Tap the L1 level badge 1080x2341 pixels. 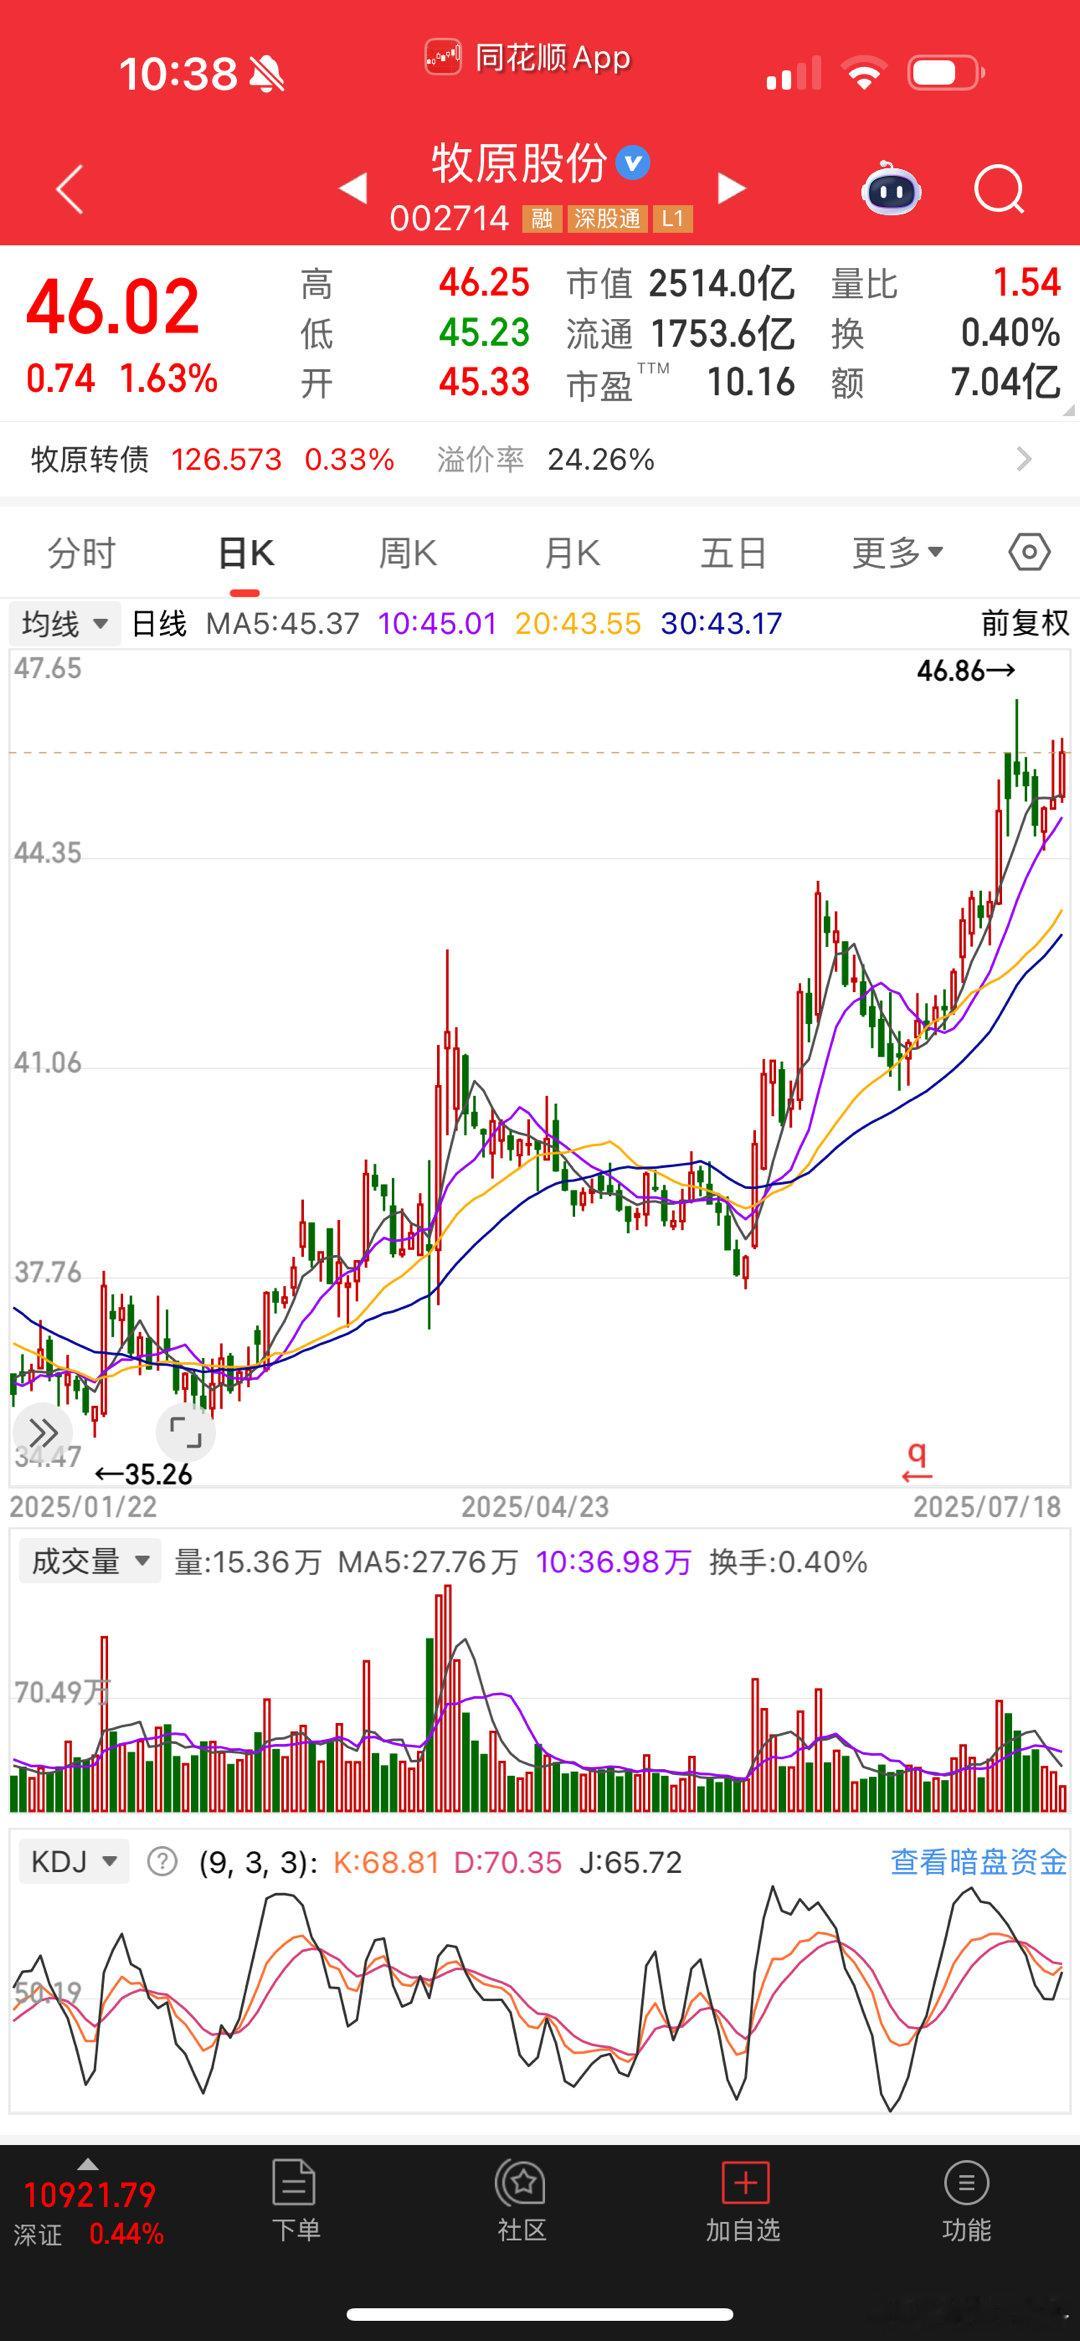point(673,219)
